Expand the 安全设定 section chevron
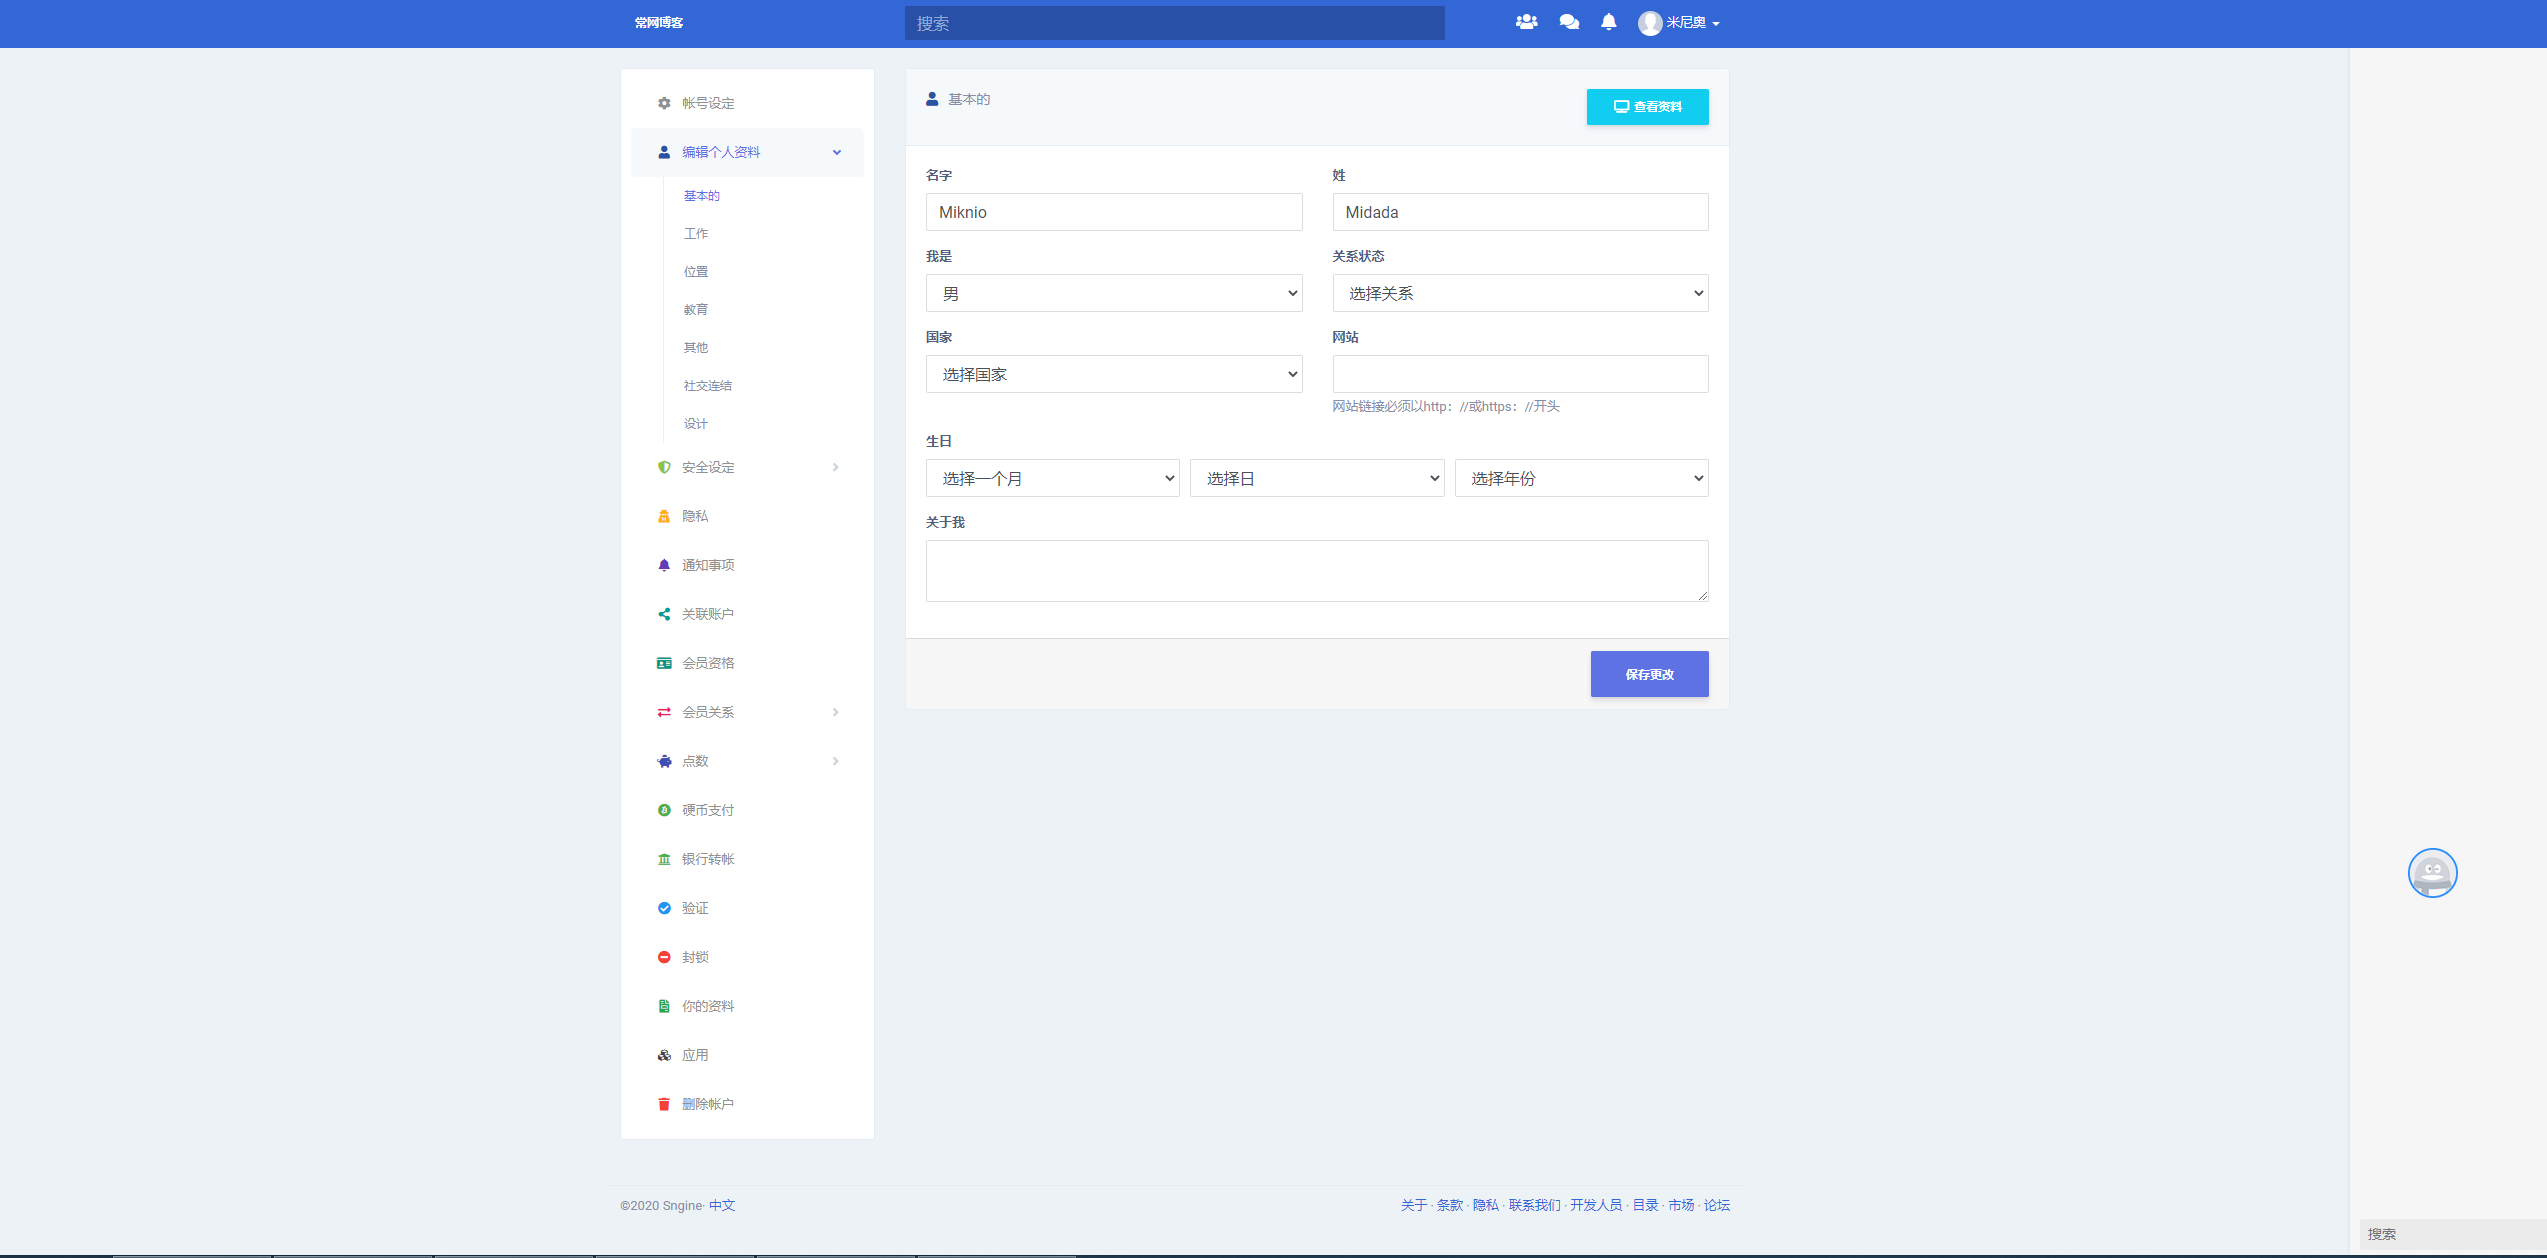Image resolution: width=2547 pixels, height=1258 pixels. pyautogui.click(x=836, y=467)
